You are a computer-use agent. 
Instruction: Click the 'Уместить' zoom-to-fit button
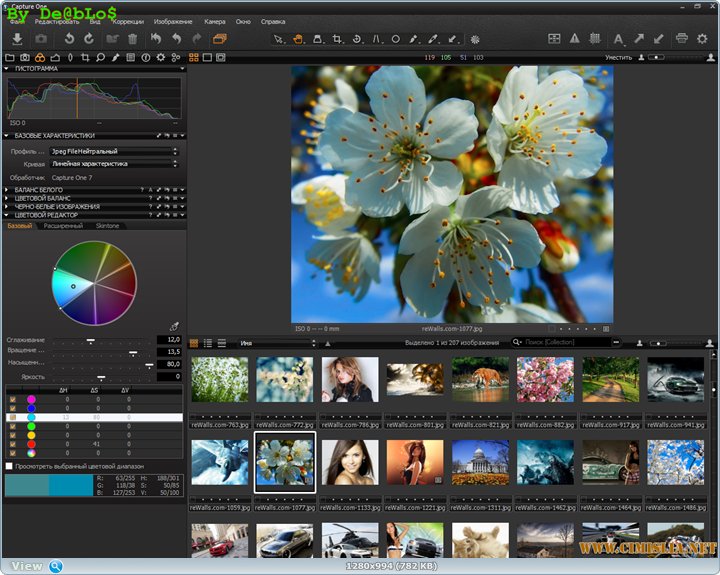click(x=618, y=58)
